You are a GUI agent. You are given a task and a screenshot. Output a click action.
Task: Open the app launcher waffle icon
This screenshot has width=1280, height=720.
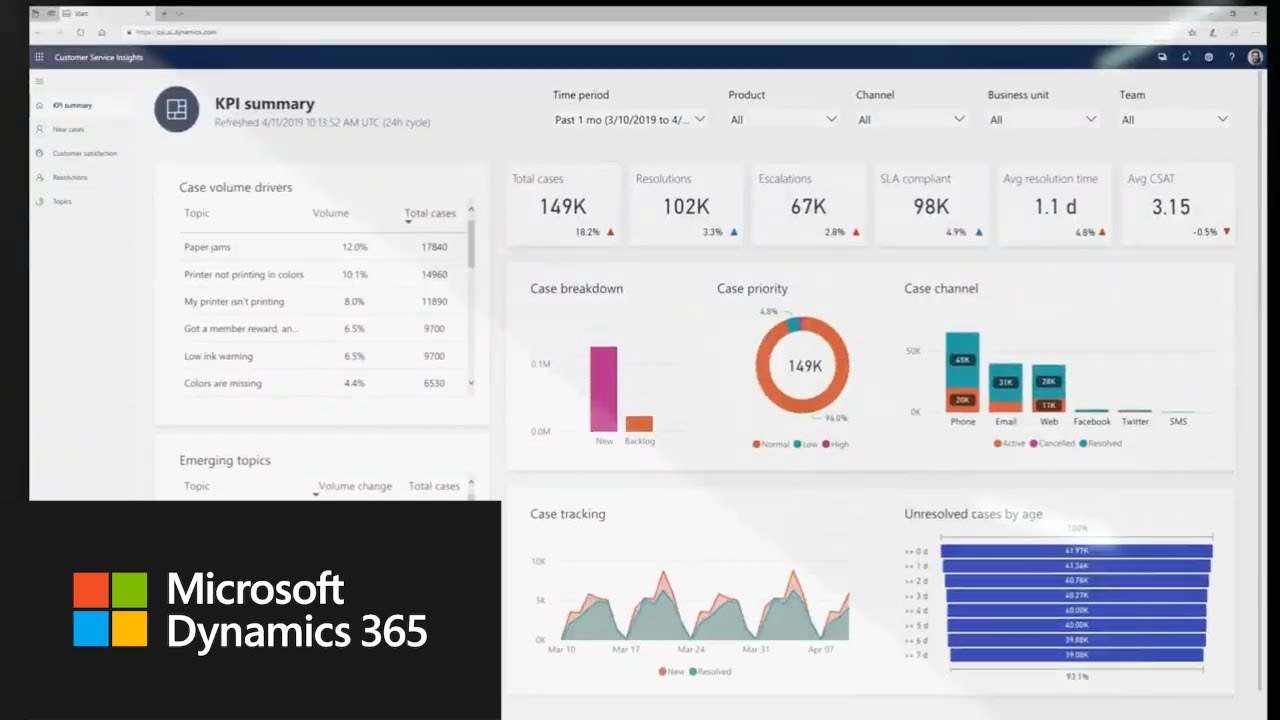click(38, 57)
